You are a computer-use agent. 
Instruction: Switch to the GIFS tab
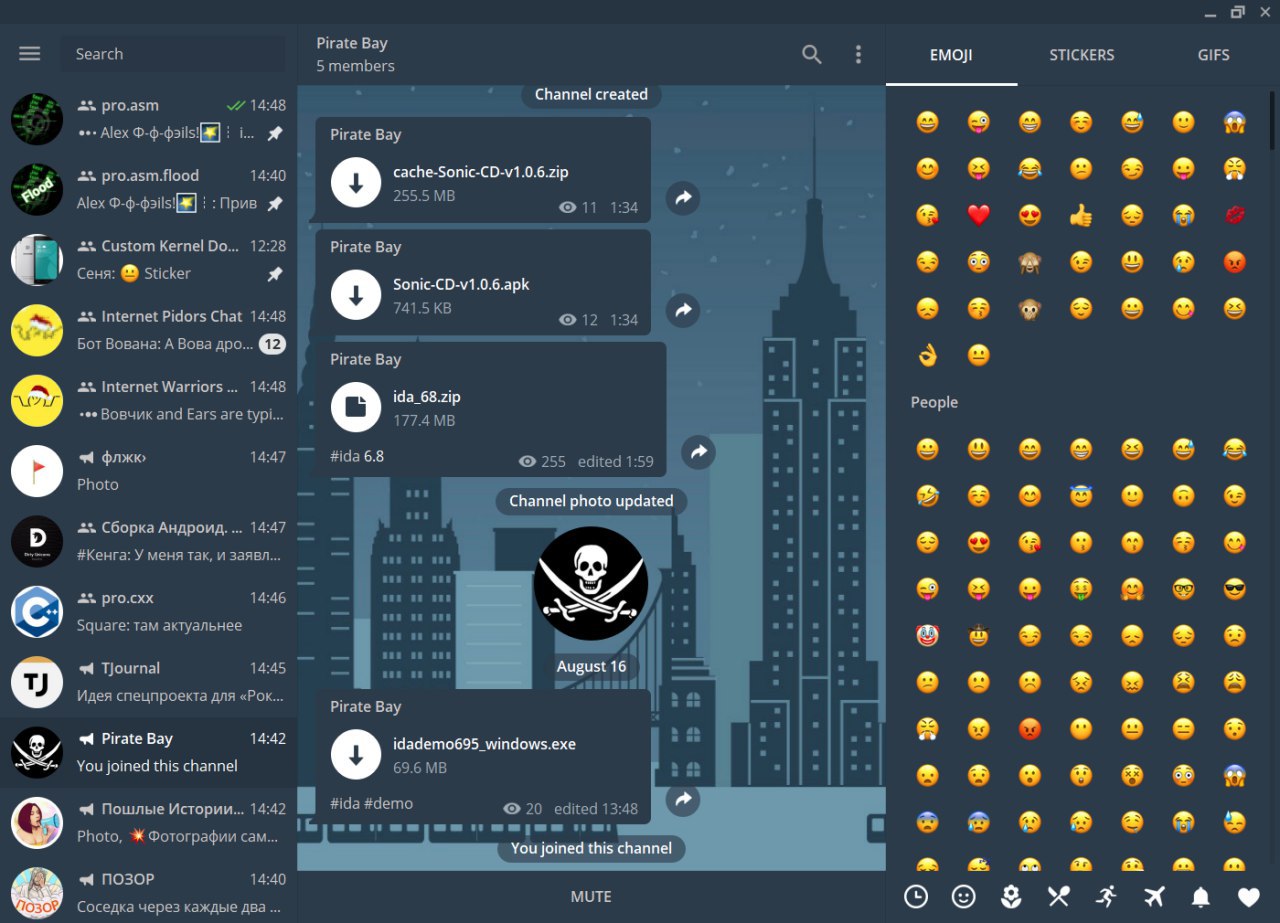point(1213,55)
